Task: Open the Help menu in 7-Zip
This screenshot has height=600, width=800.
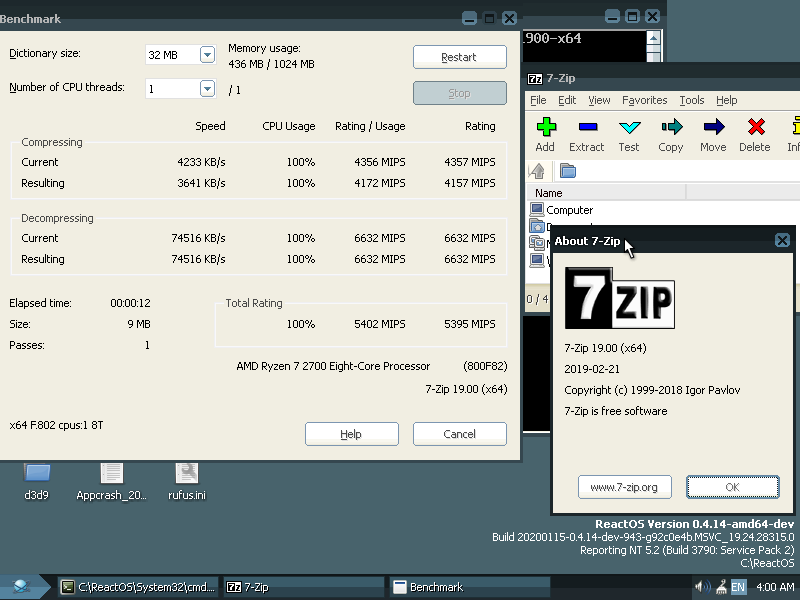Action: [727, 101]
